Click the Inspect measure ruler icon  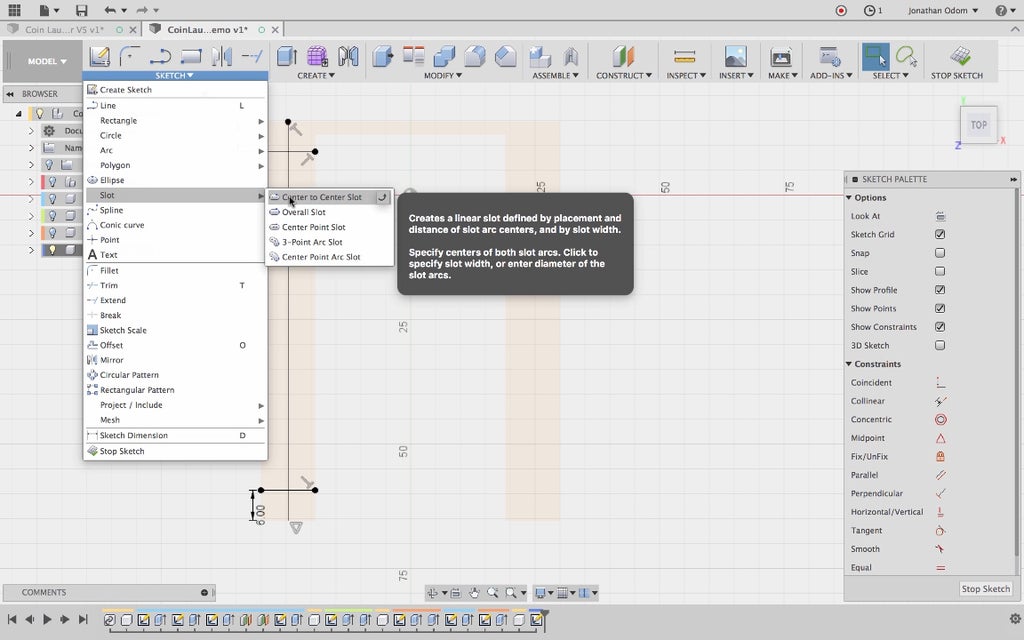pyautogui.click(x=684, y=57)
